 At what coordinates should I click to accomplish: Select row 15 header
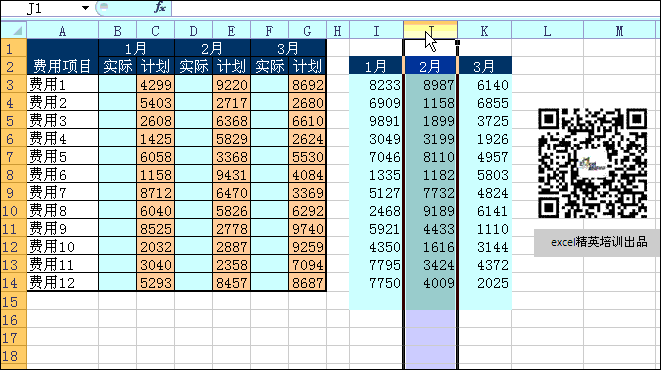coord(13,302)
